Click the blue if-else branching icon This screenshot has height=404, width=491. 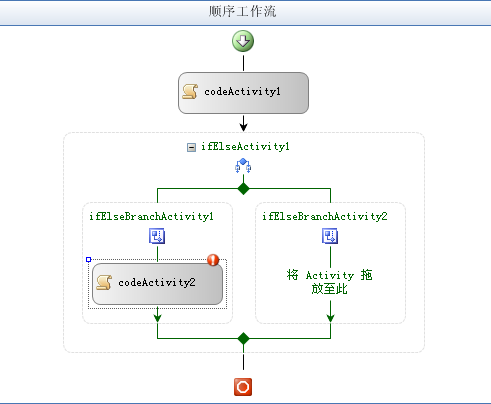pyautogui.click(x=243, y=166)
